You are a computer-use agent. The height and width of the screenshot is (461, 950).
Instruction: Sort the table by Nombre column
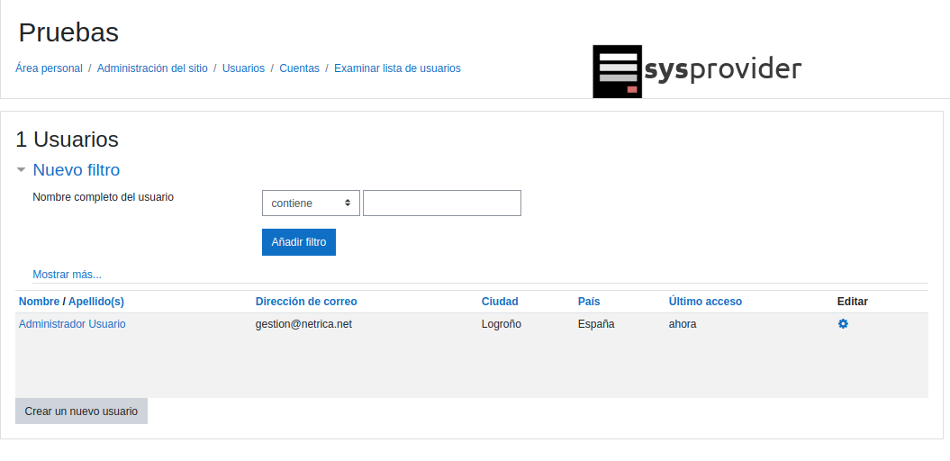39,301
